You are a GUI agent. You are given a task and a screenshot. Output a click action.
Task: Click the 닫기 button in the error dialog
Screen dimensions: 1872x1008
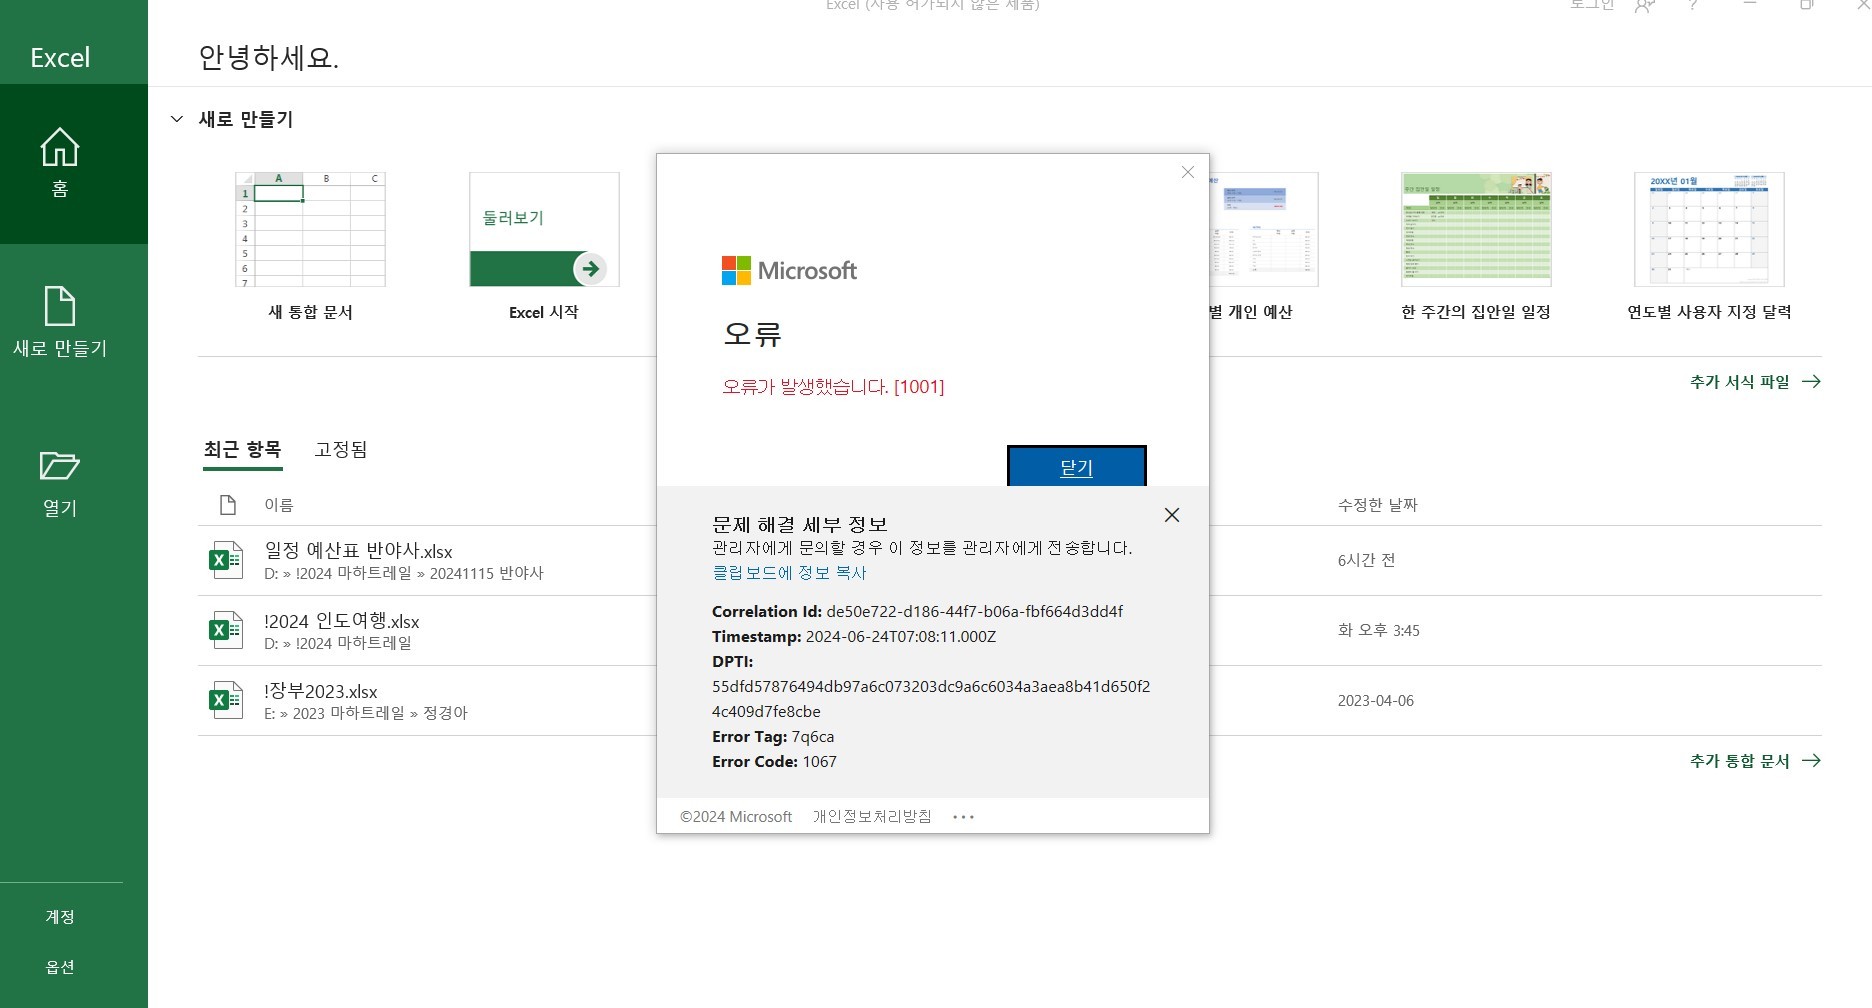[x=1076, y=466]
